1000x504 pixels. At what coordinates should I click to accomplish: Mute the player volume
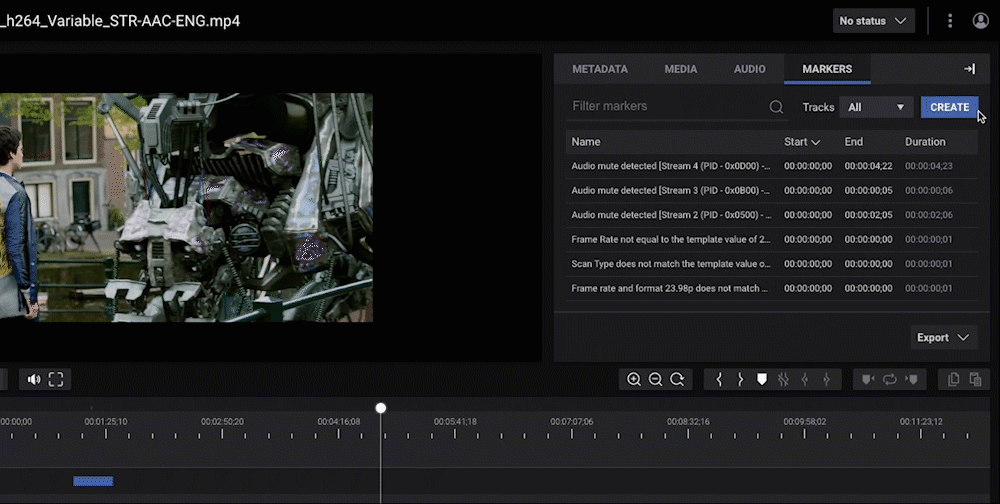click(34, 380)
